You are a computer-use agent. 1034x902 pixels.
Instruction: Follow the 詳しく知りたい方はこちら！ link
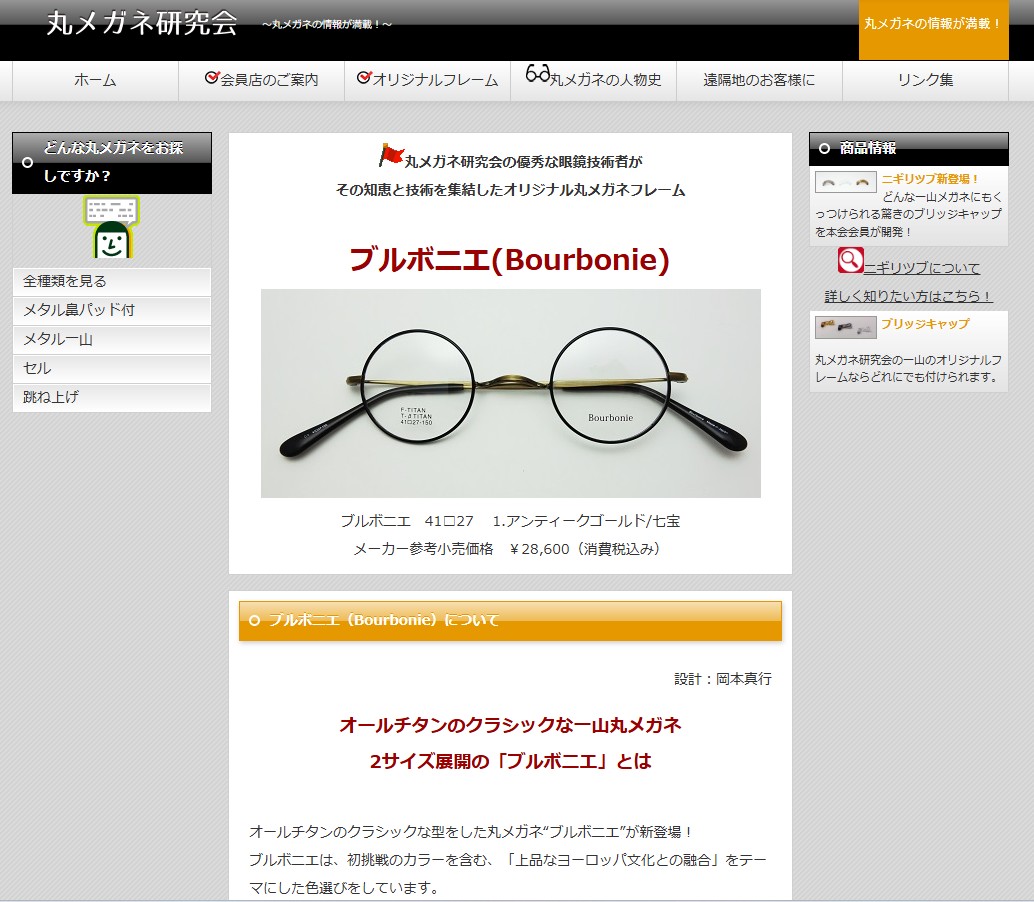coord(908,296)
